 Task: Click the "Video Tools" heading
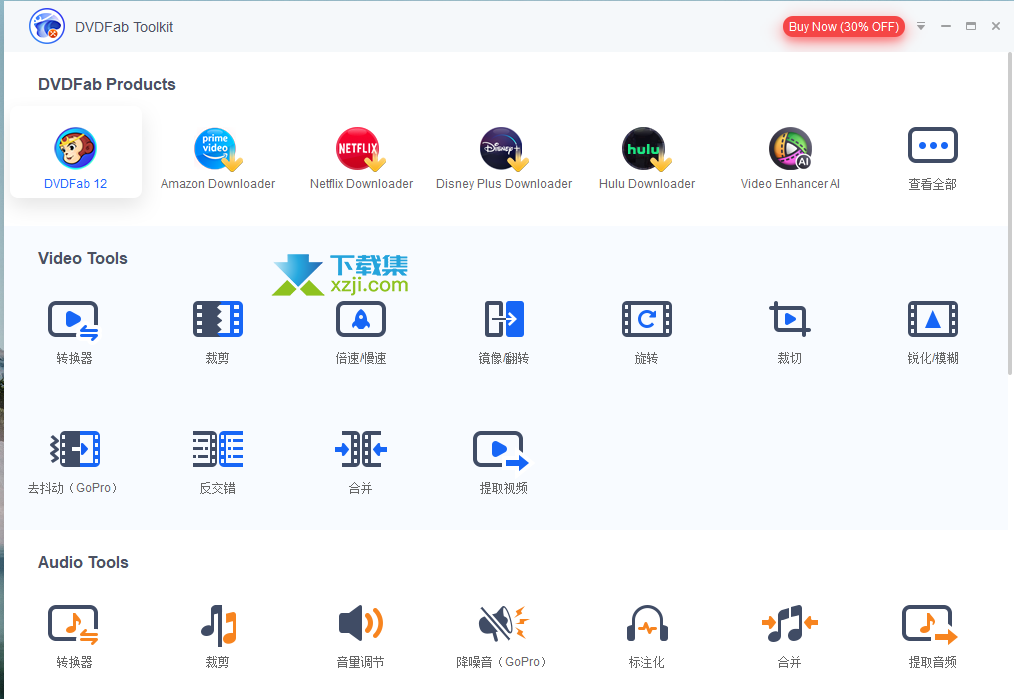(83, 259)
